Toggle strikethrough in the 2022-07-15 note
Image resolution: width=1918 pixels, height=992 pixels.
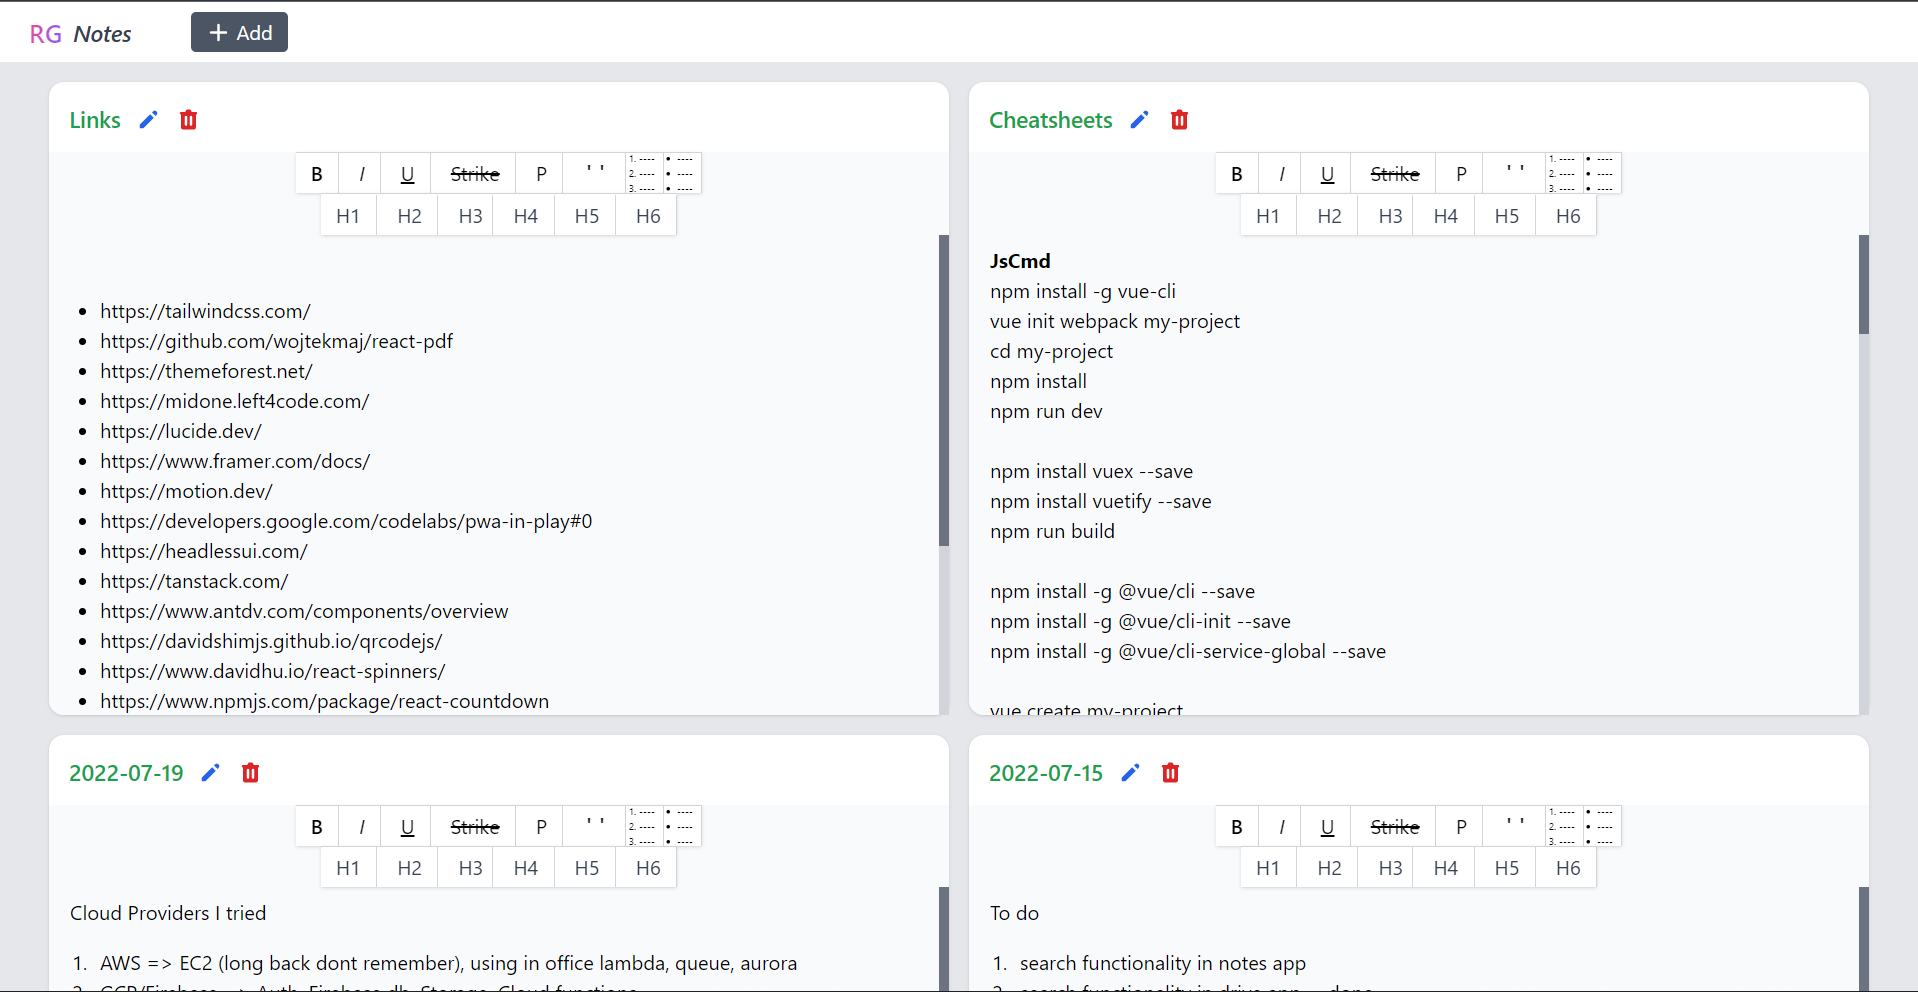click(x=1394, y=827)
